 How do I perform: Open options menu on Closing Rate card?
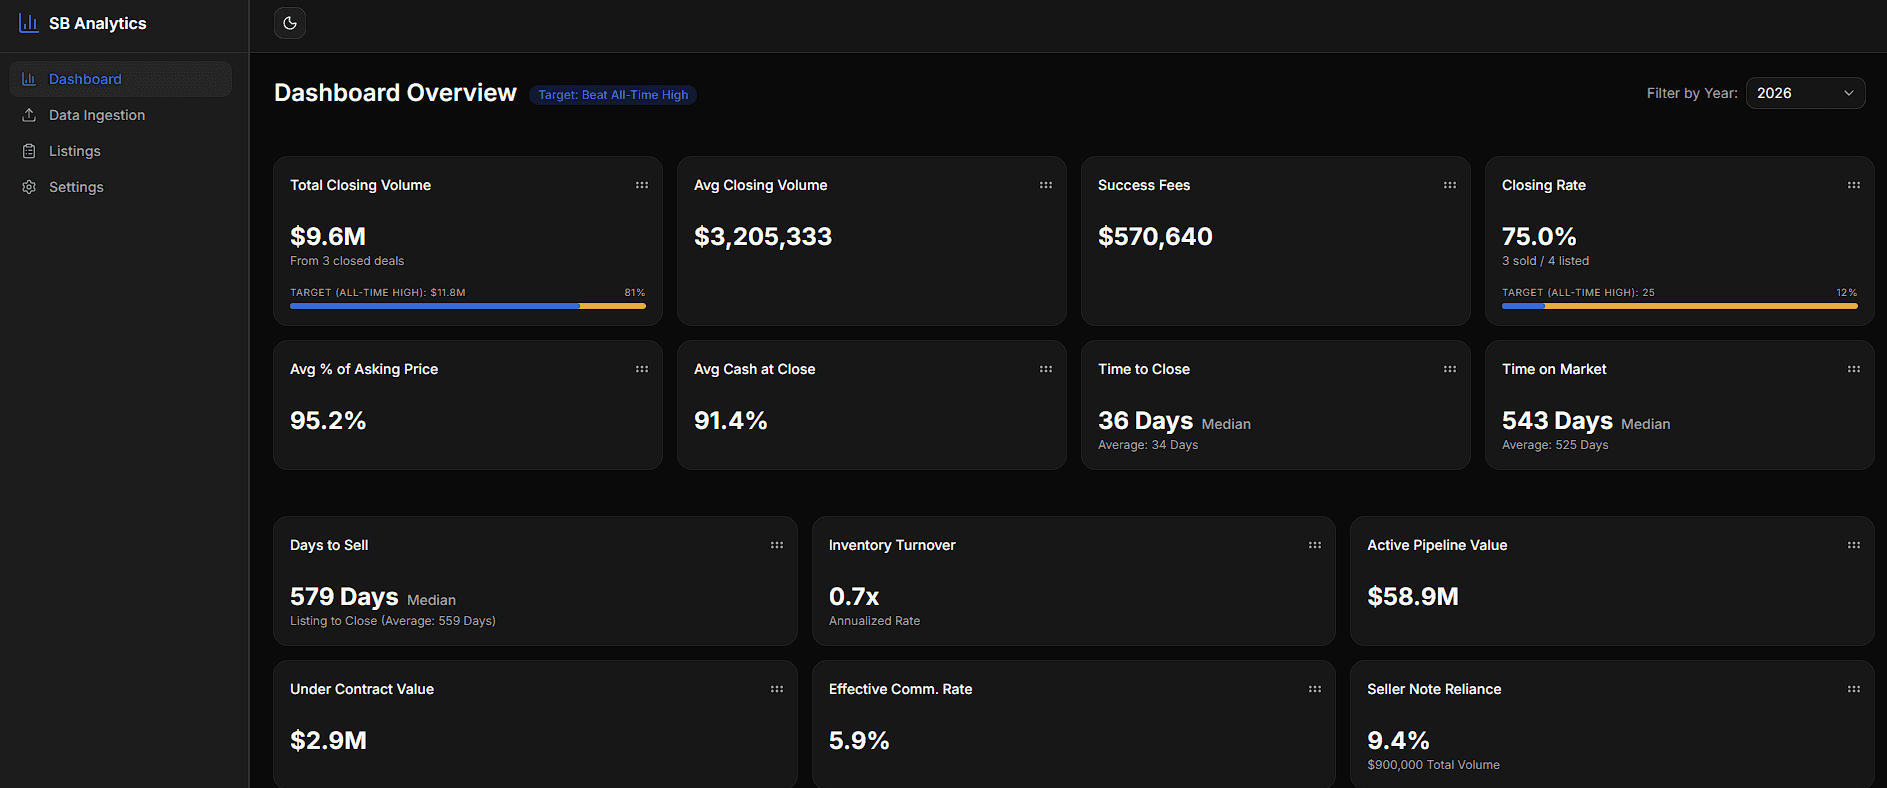point(1854,185)
